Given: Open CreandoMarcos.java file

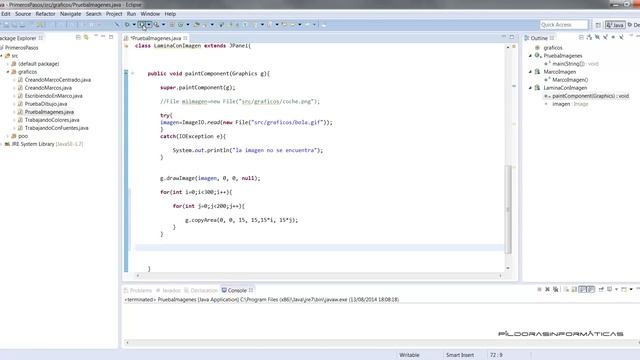Looking at the screenshot, I should (48, 88).
